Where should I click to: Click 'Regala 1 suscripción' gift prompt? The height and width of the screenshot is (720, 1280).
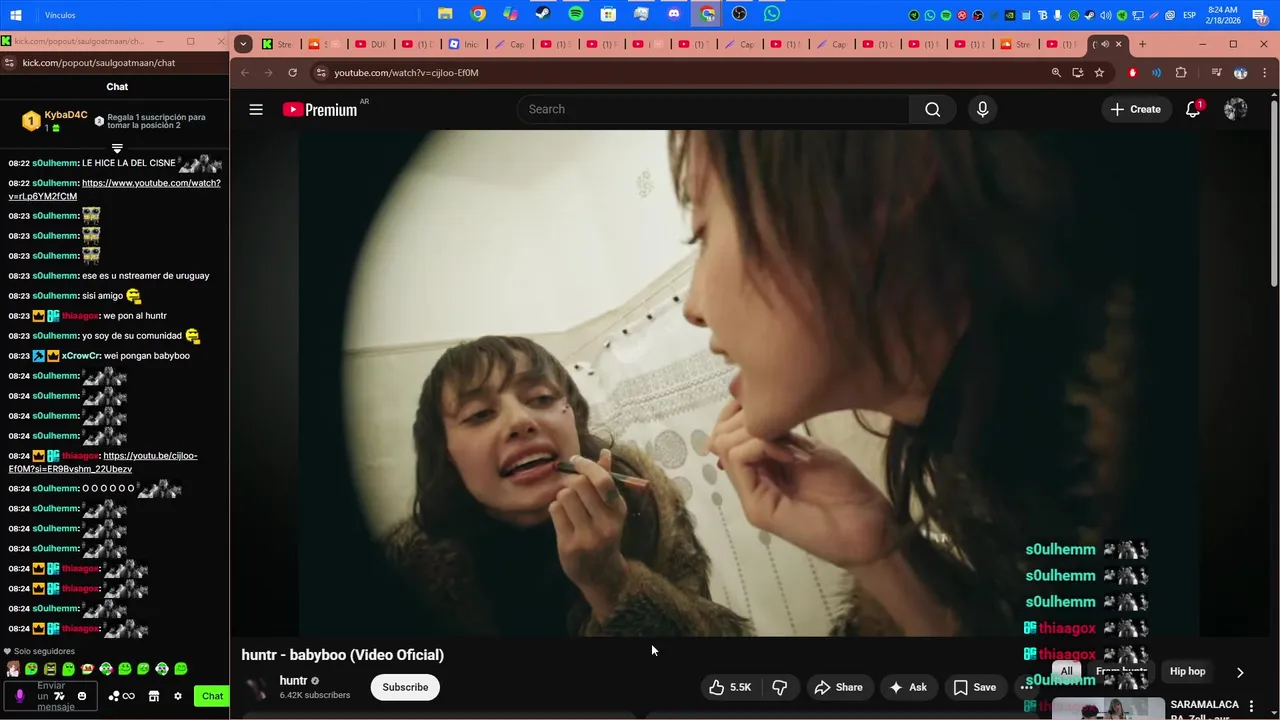[156, 121]
